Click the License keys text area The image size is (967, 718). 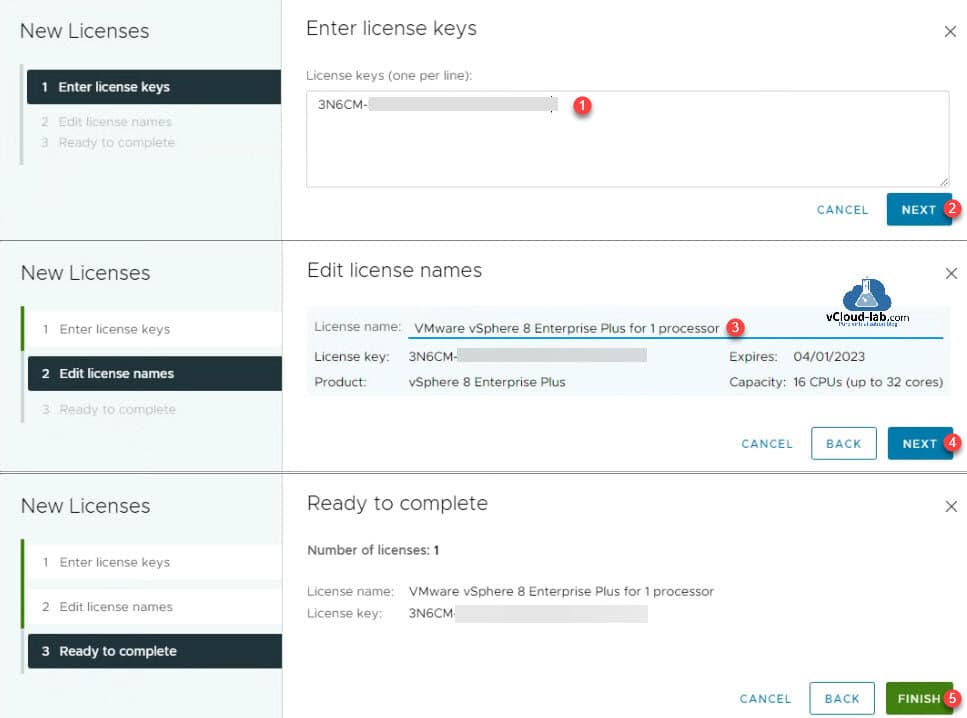(x=627, y=139)
